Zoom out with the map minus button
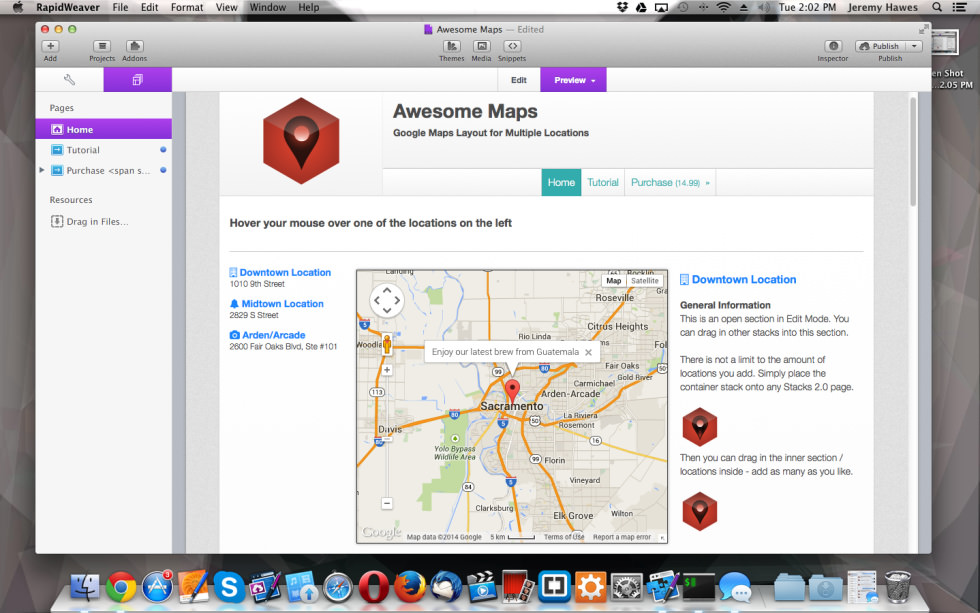 [387, 503]
